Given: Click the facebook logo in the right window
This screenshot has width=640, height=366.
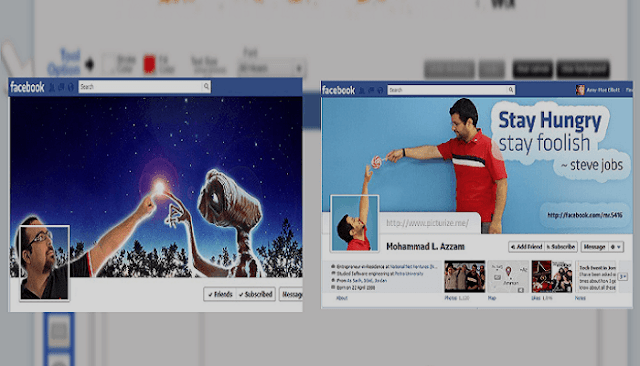Looking at the screenshot, I should click(338, 90).
